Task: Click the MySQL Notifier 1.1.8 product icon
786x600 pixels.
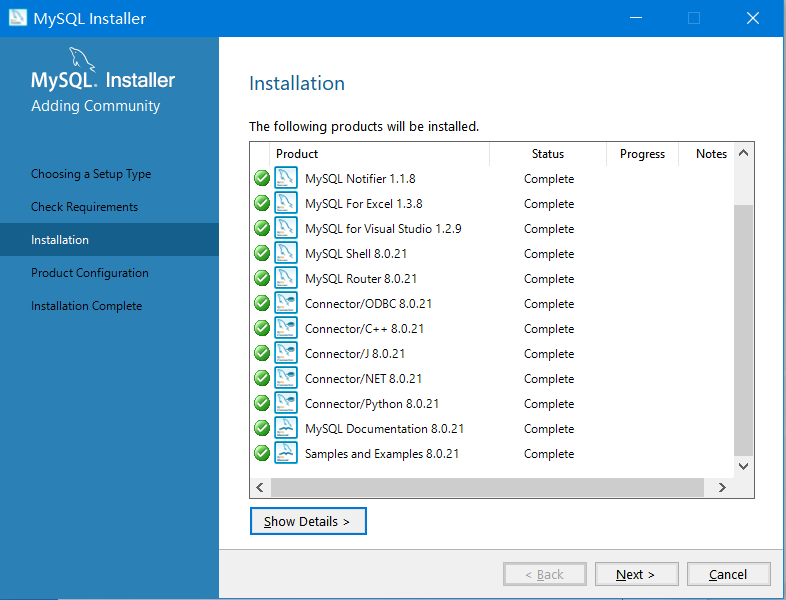Action: pos(286,179)
